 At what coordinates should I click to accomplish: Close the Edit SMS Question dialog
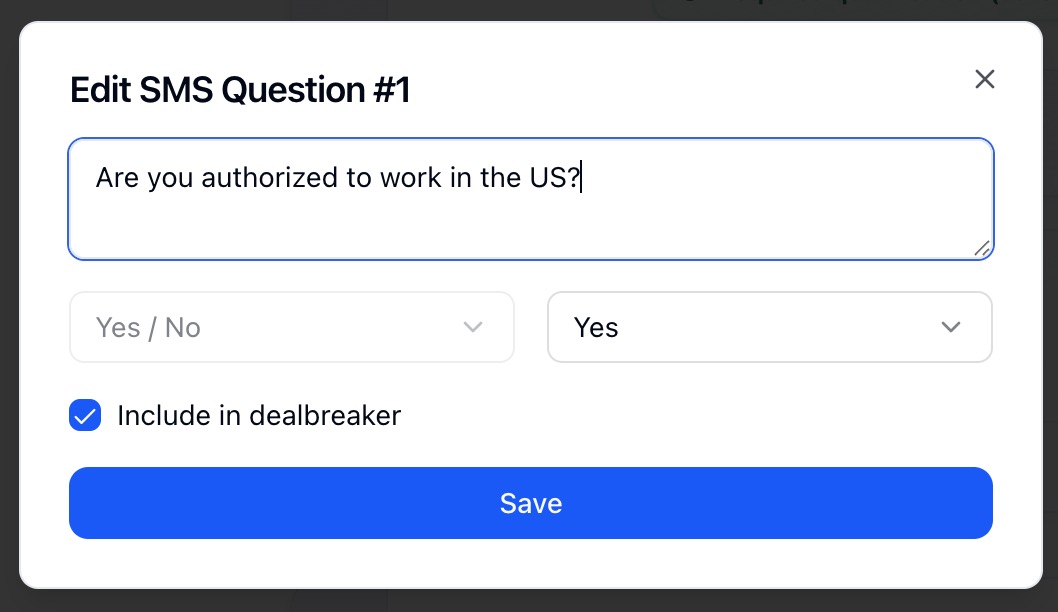pos(985,80)
